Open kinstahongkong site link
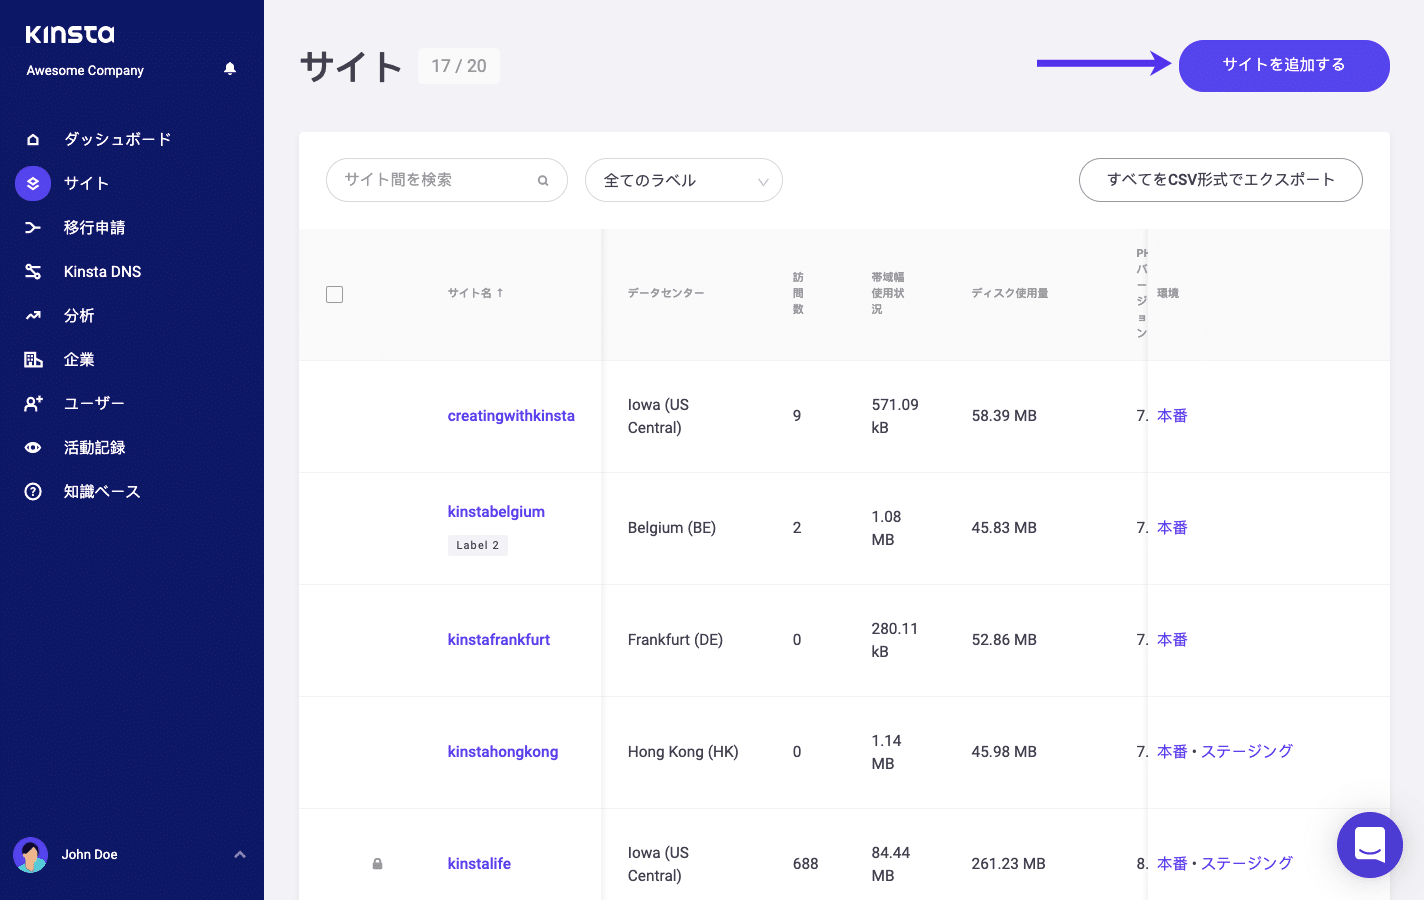The width and height of the screenshot is (1424, 900). pyautogui.click(x=503, y=752)
